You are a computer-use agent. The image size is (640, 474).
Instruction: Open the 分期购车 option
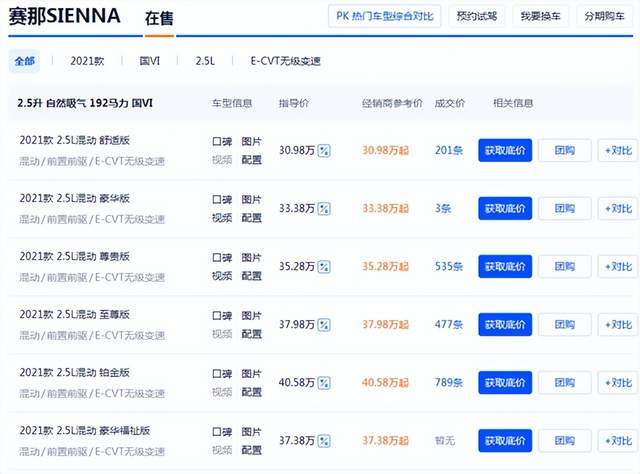607,16
